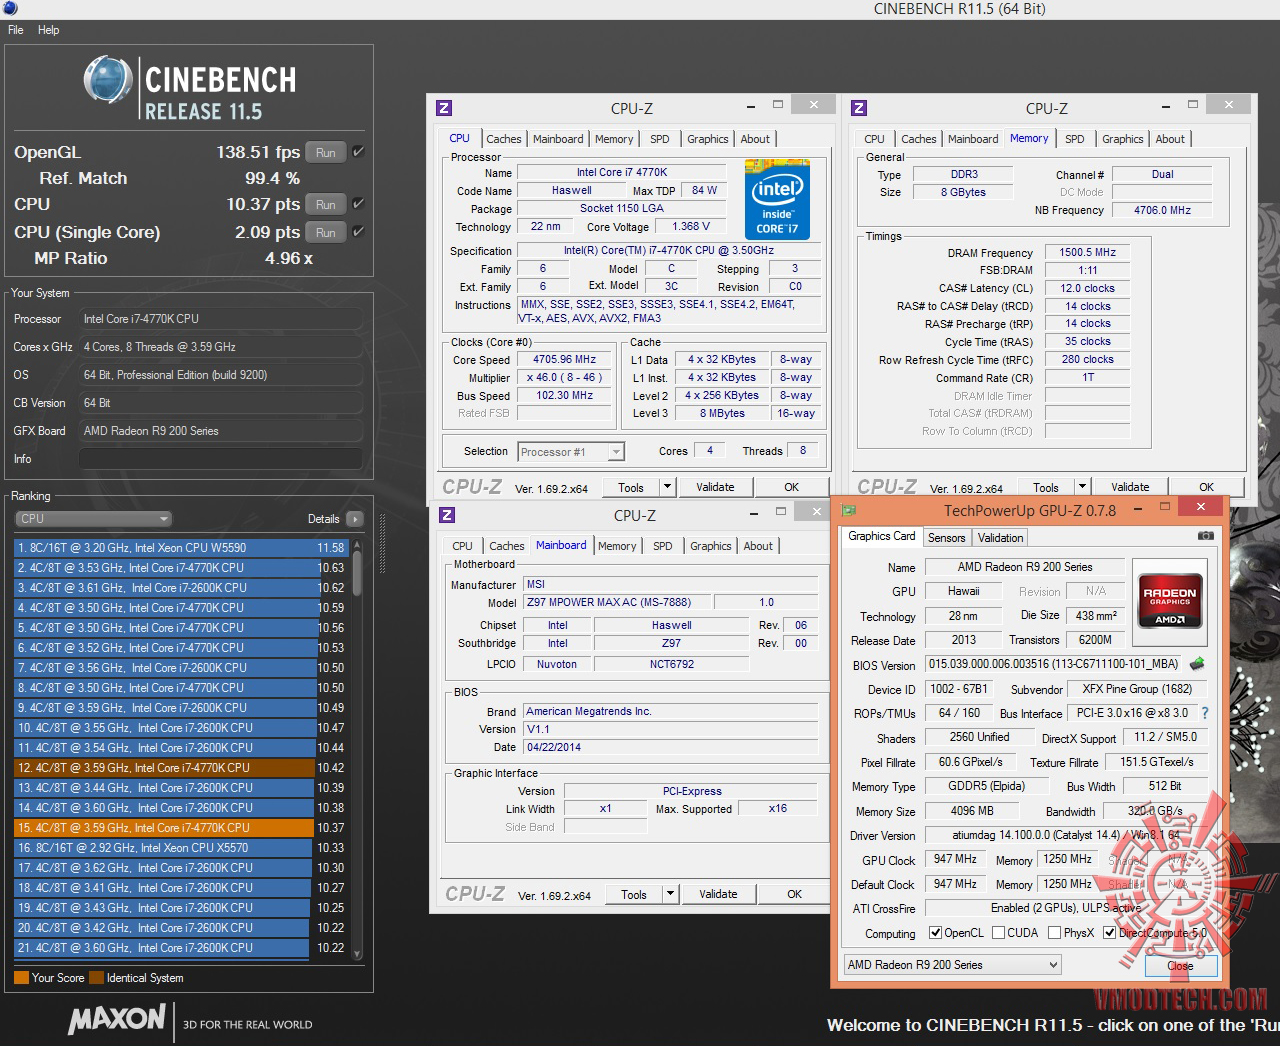Select ranking row 12 scoring 10.42

pos(181,768)
